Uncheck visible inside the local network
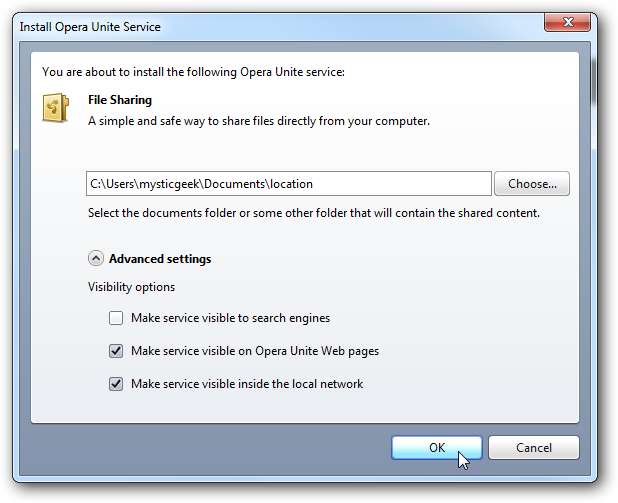Viewport: 618px width, 503px height. 116,383
